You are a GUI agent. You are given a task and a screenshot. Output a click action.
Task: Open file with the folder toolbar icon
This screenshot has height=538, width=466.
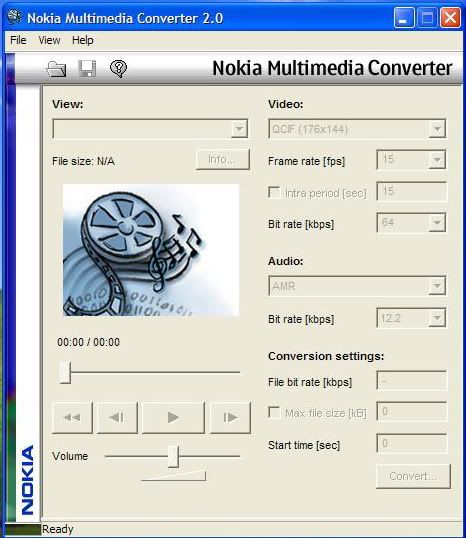[56, 69]
